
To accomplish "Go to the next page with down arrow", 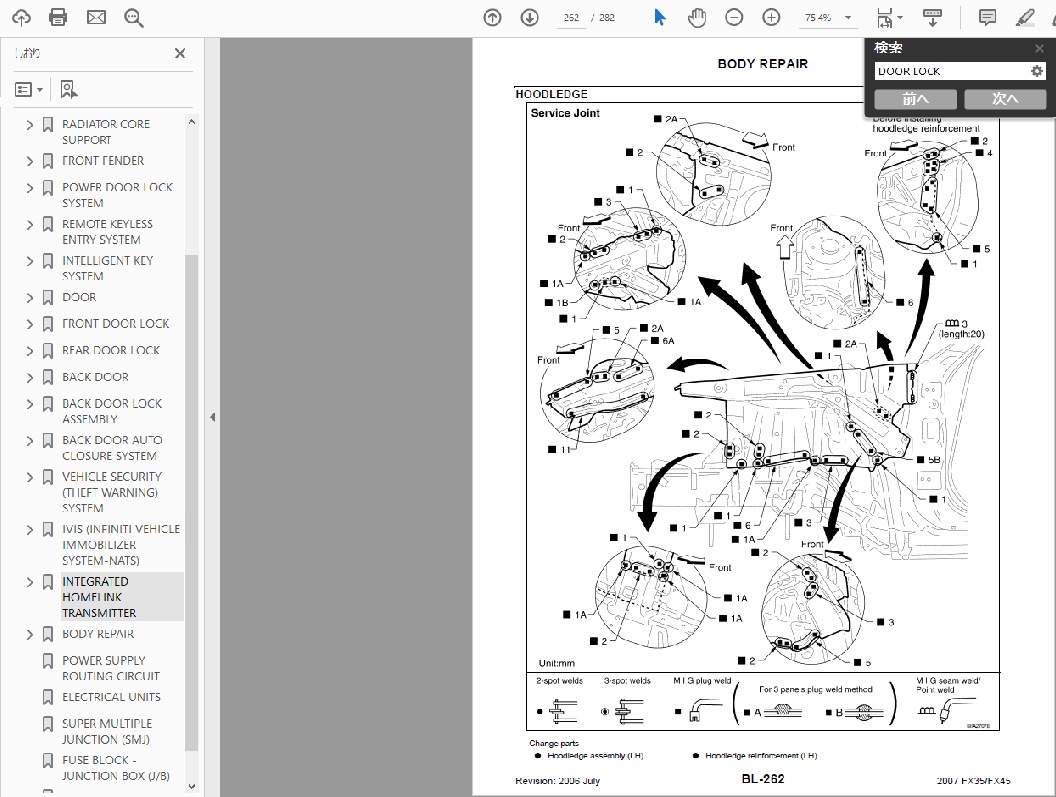I will (529, 18).
